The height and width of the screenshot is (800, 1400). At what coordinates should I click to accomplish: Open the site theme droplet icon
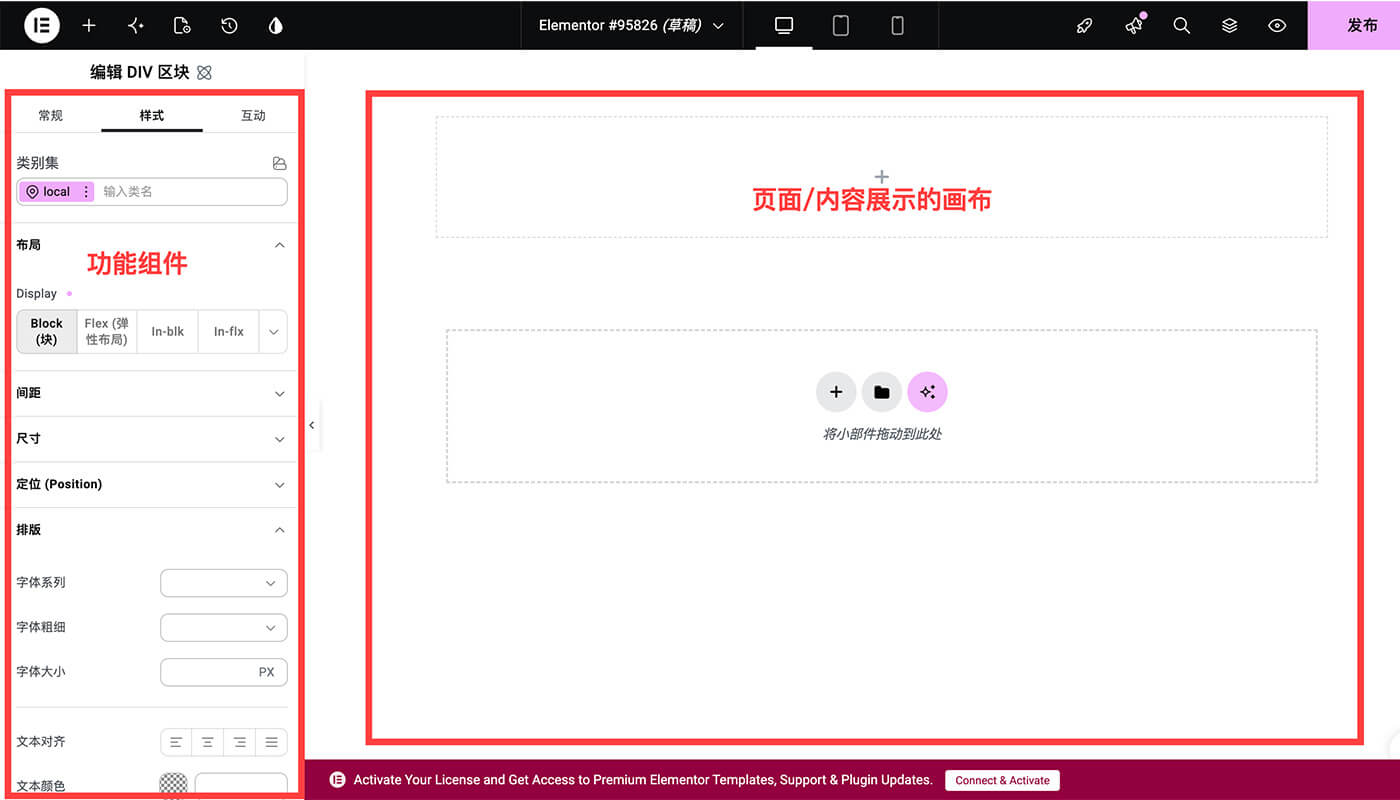coord(276,26)
